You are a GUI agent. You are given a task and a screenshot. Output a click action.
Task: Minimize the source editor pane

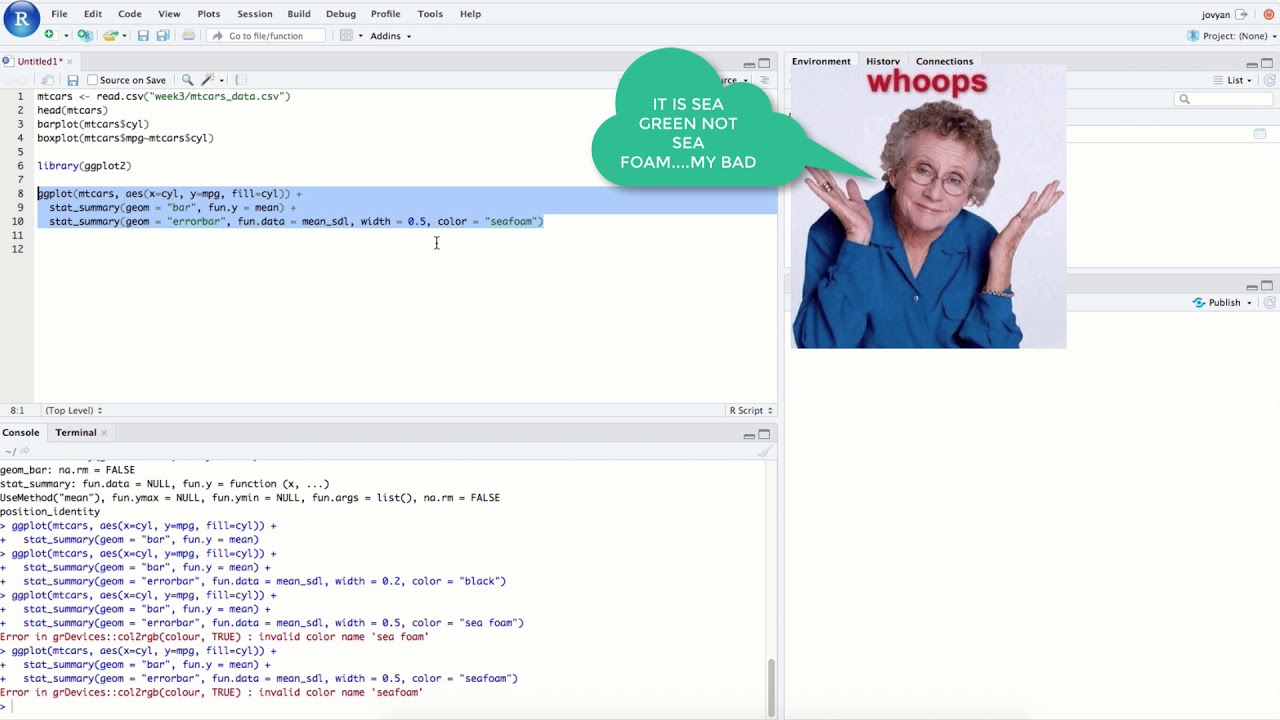(x=749, y=63)
